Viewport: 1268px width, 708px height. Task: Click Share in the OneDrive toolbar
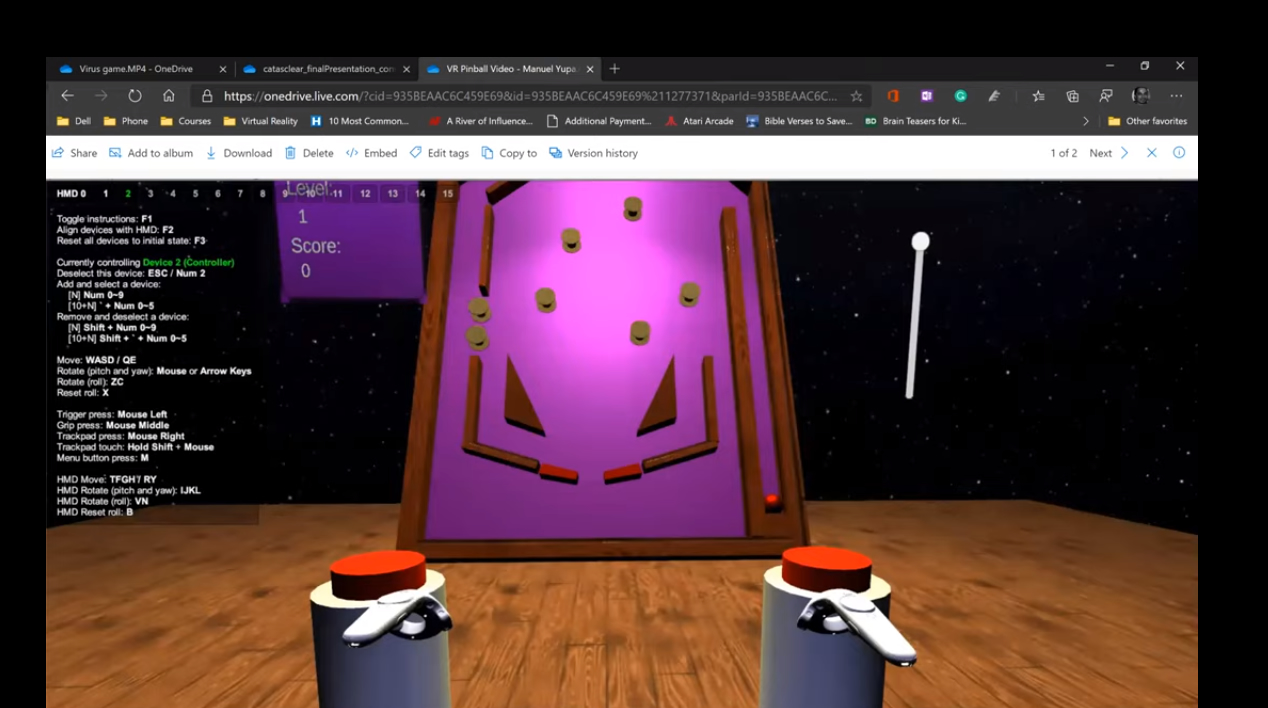tap(75, 153)
